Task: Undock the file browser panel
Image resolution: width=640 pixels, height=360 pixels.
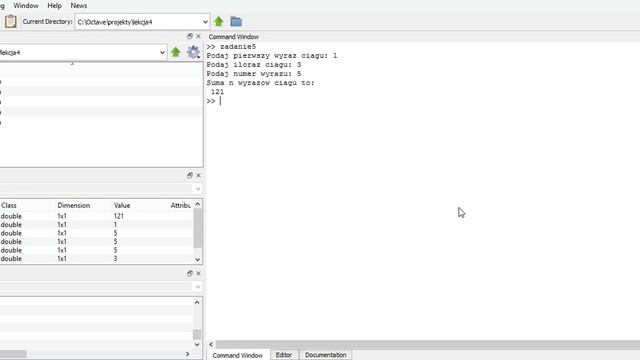Action: pos(190,36)
